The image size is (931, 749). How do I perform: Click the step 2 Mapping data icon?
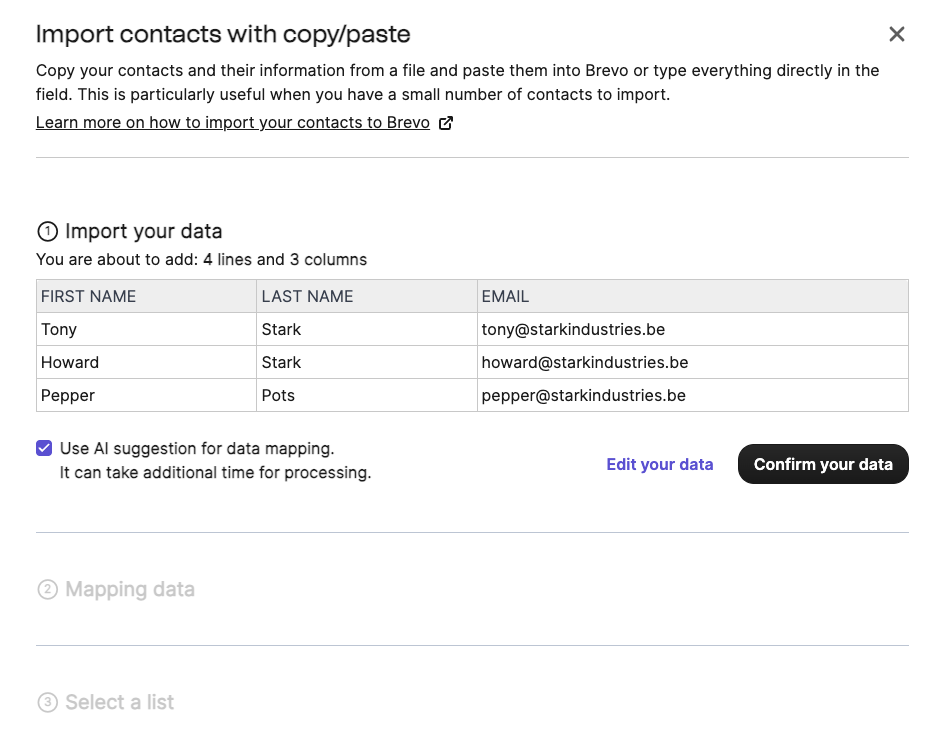click(47, 590)
